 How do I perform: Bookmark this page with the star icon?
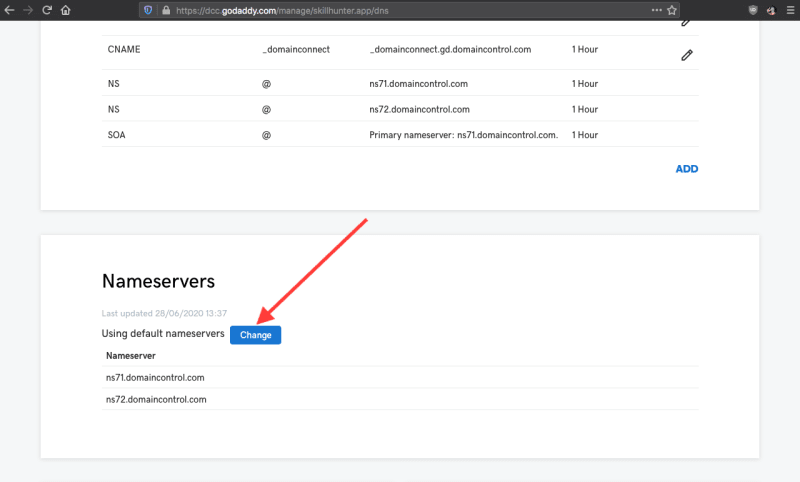(672, 10)
